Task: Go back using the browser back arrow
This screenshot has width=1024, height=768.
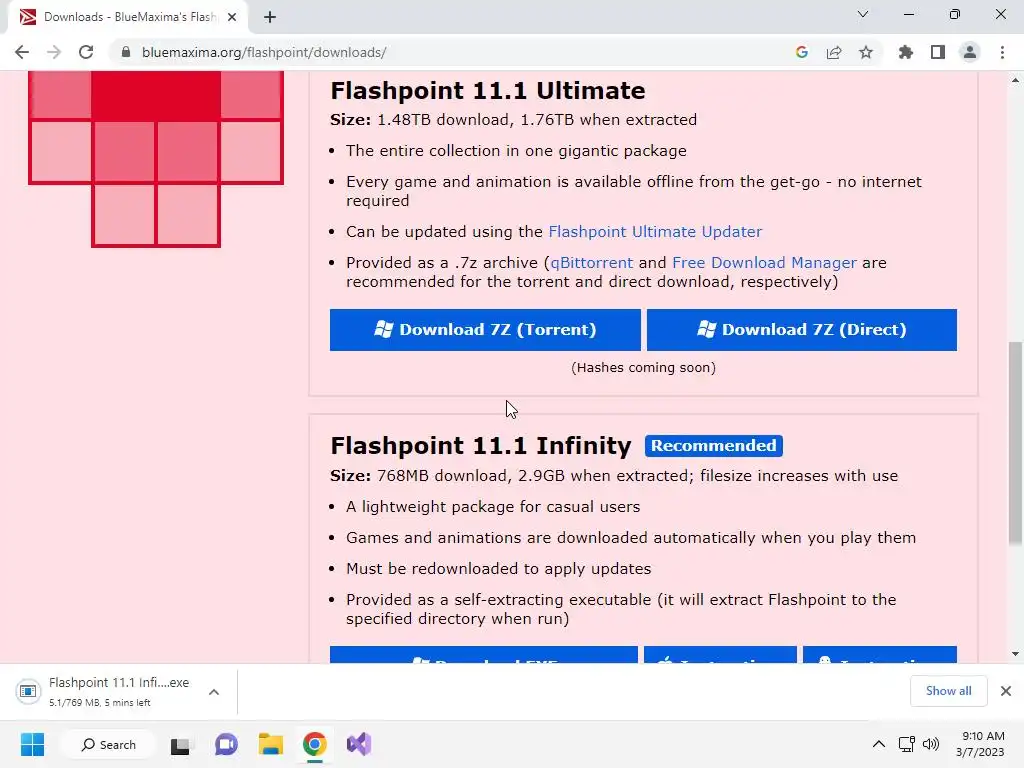Action: pyautogui.click(x=22, y=52)
